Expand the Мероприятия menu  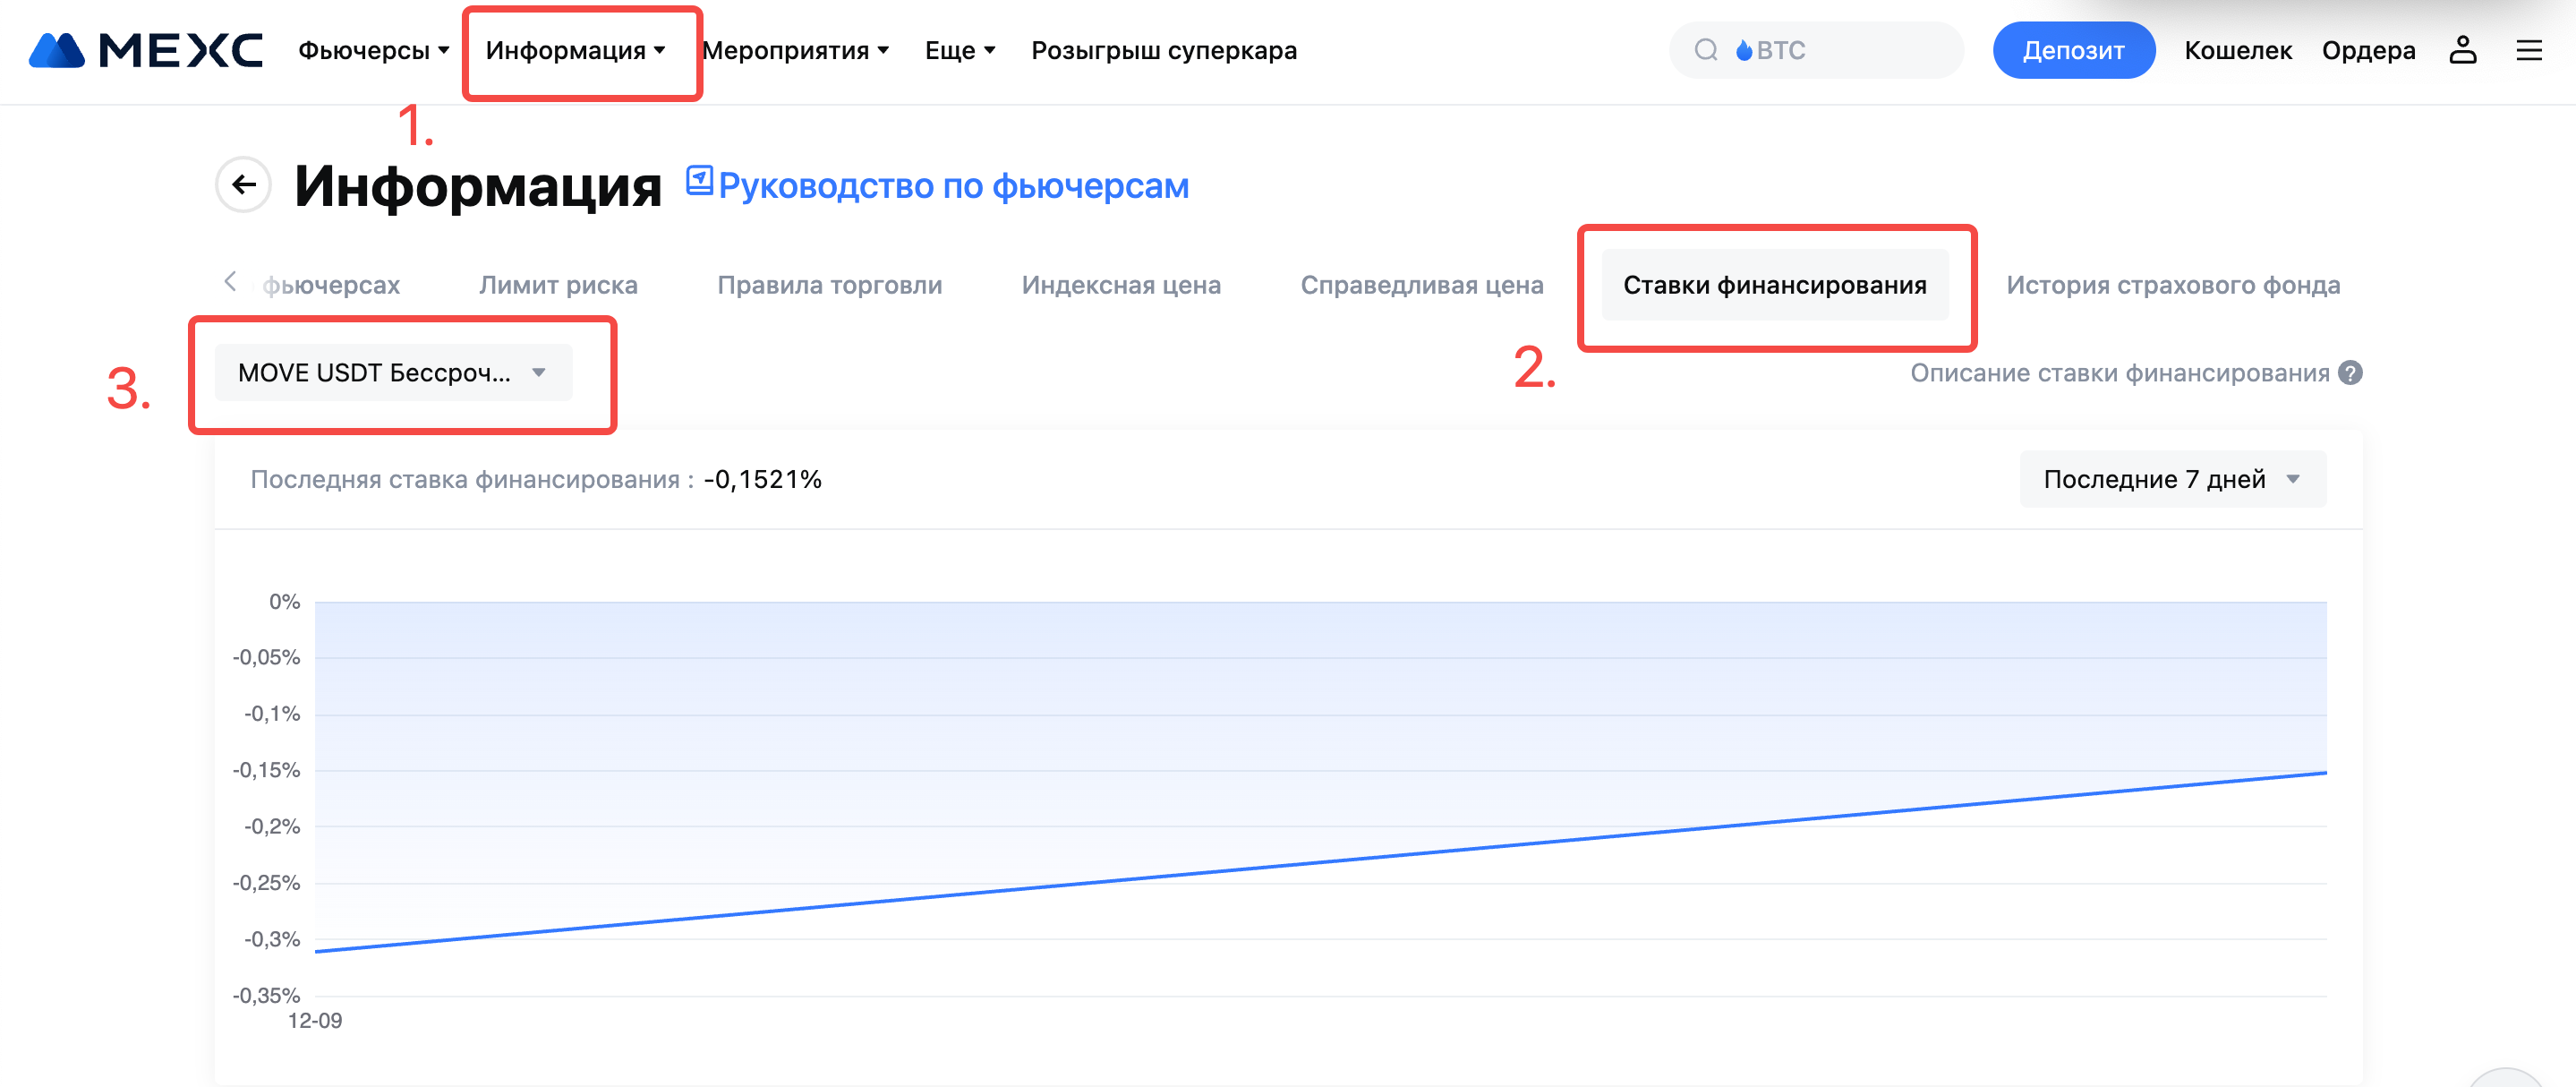click(795, 50)
